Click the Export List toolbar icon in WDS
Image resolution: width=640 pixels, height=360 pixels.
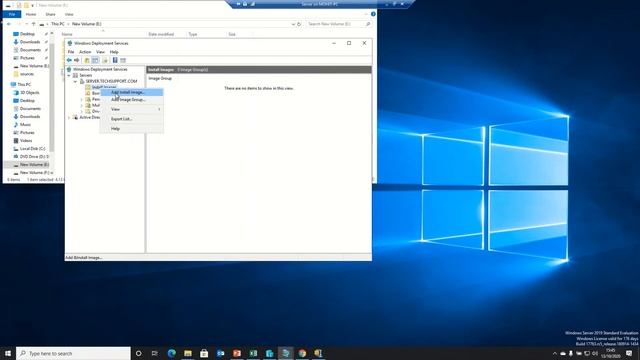(105, 60)
